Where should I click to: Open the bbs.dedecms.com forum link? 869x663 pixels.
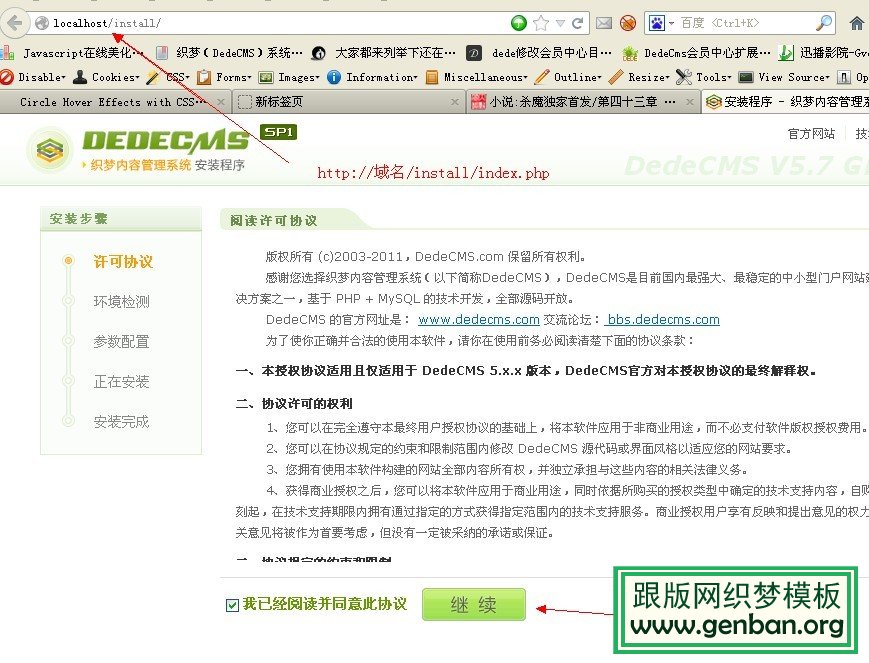click(x=662, y=320)
